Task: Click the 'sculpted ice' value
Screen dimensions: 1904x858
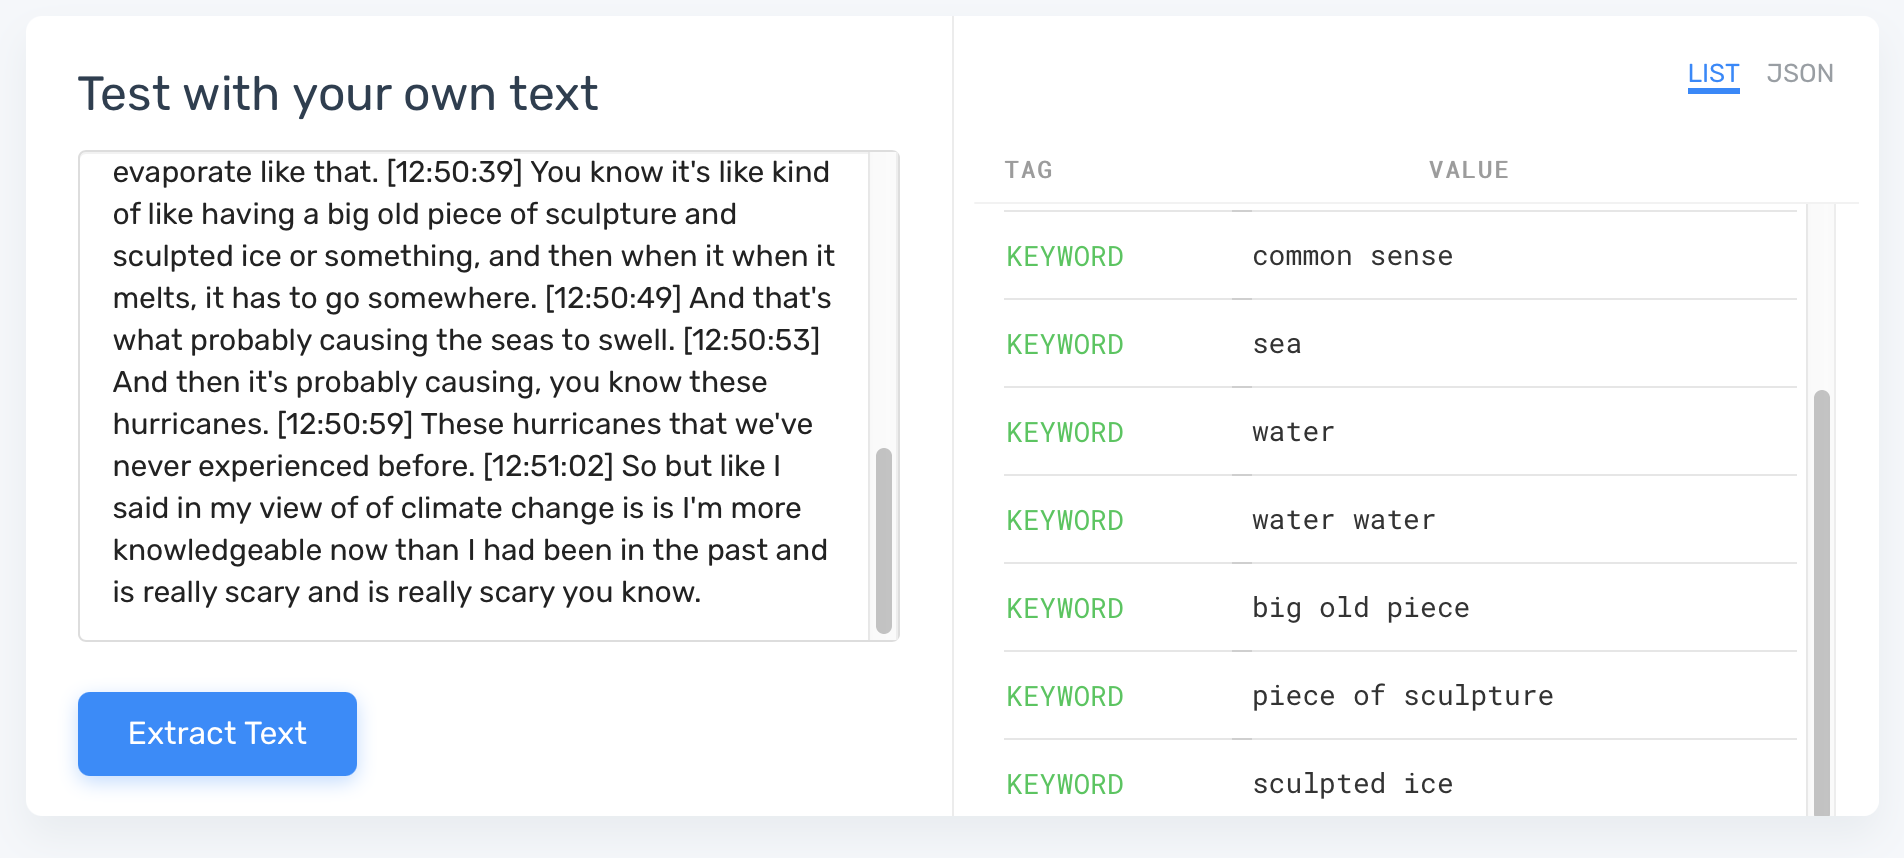Action: tap(1352, 785)
